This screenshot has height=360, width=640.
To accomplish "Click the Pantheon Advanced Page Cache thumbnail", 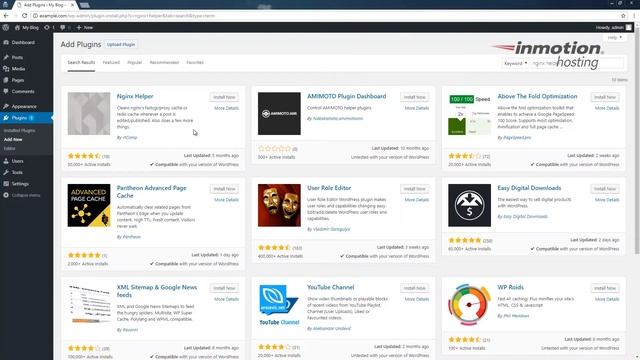I will [x=89, y=205].
